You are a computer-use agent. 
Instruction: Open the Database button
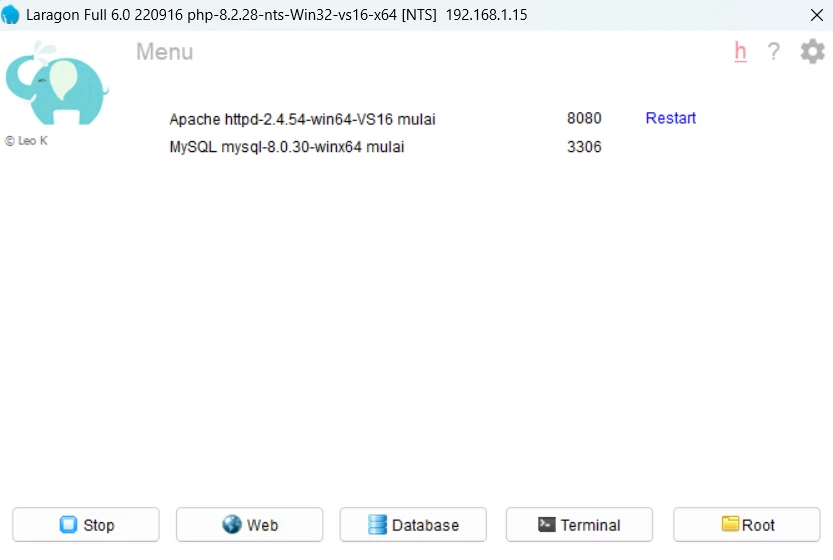click(413, 524)
